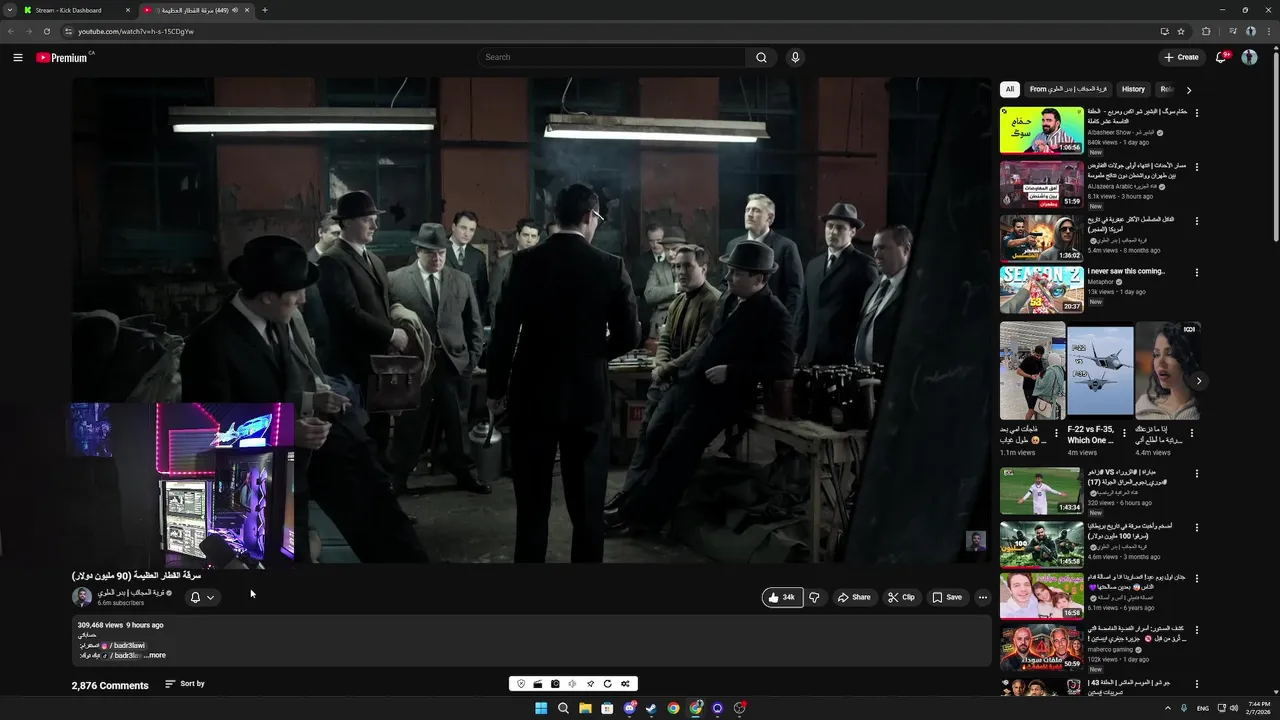Screen dimensions: 1280x720
Task: Select the History filter chip
Action: (x=1133, y=89)
